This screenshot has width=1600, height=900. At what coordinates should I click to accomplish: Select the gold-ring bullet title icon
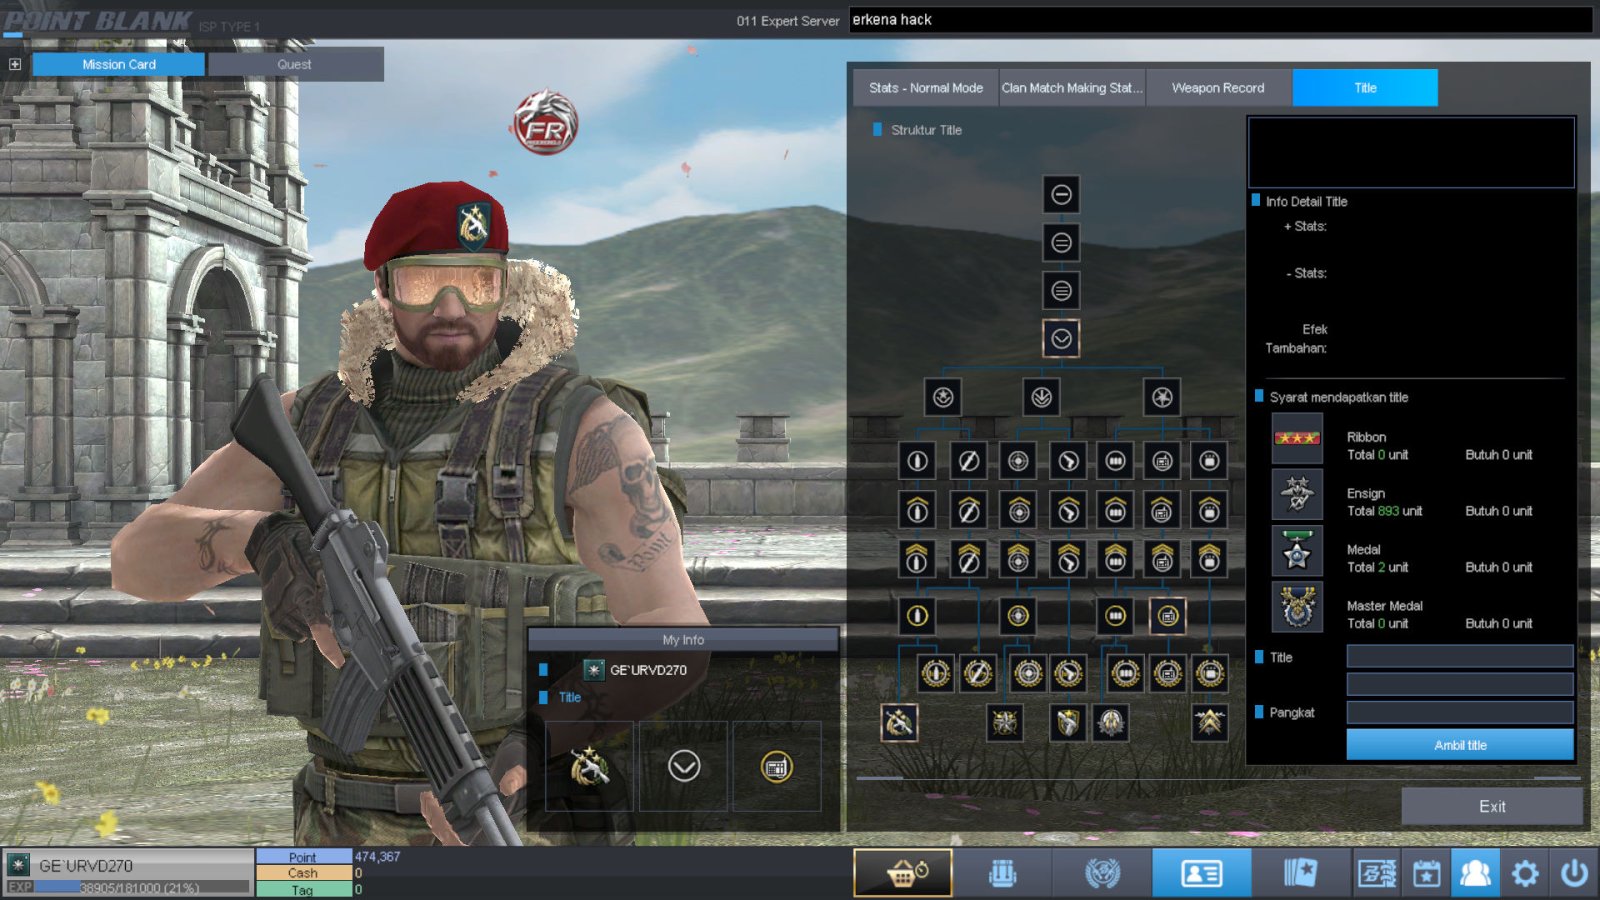[x=917, y=616]
